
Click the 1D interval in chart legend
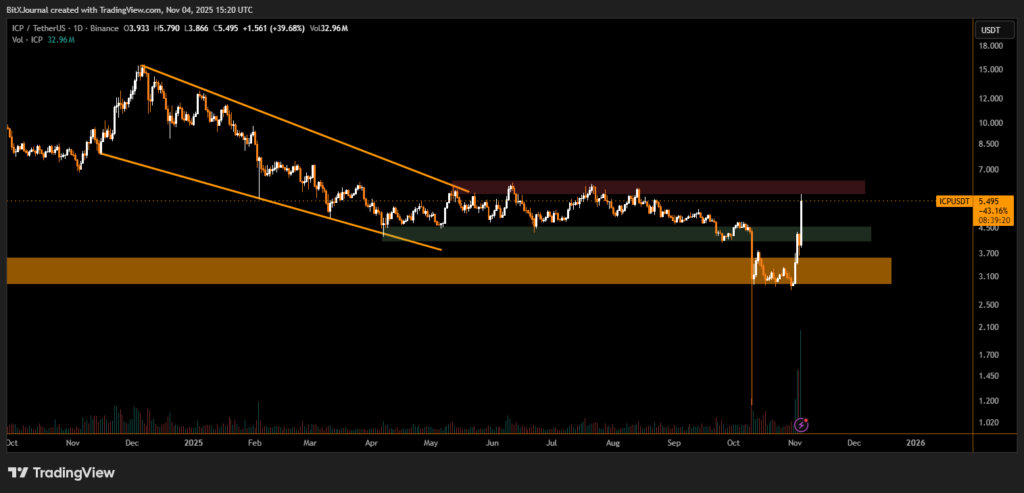(x=88, y=27)
